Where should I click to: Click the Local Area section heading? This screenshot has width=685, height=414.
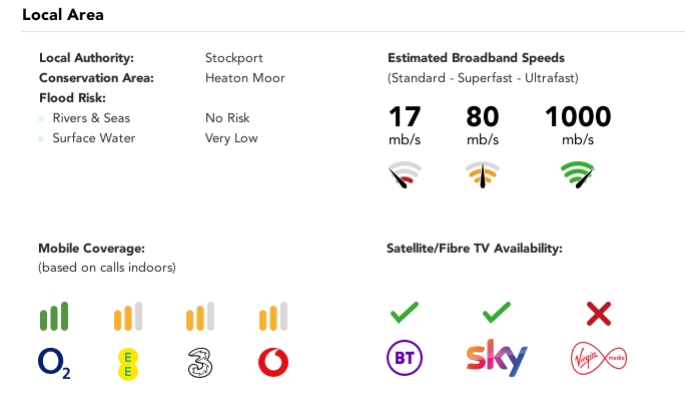point(63,15)
